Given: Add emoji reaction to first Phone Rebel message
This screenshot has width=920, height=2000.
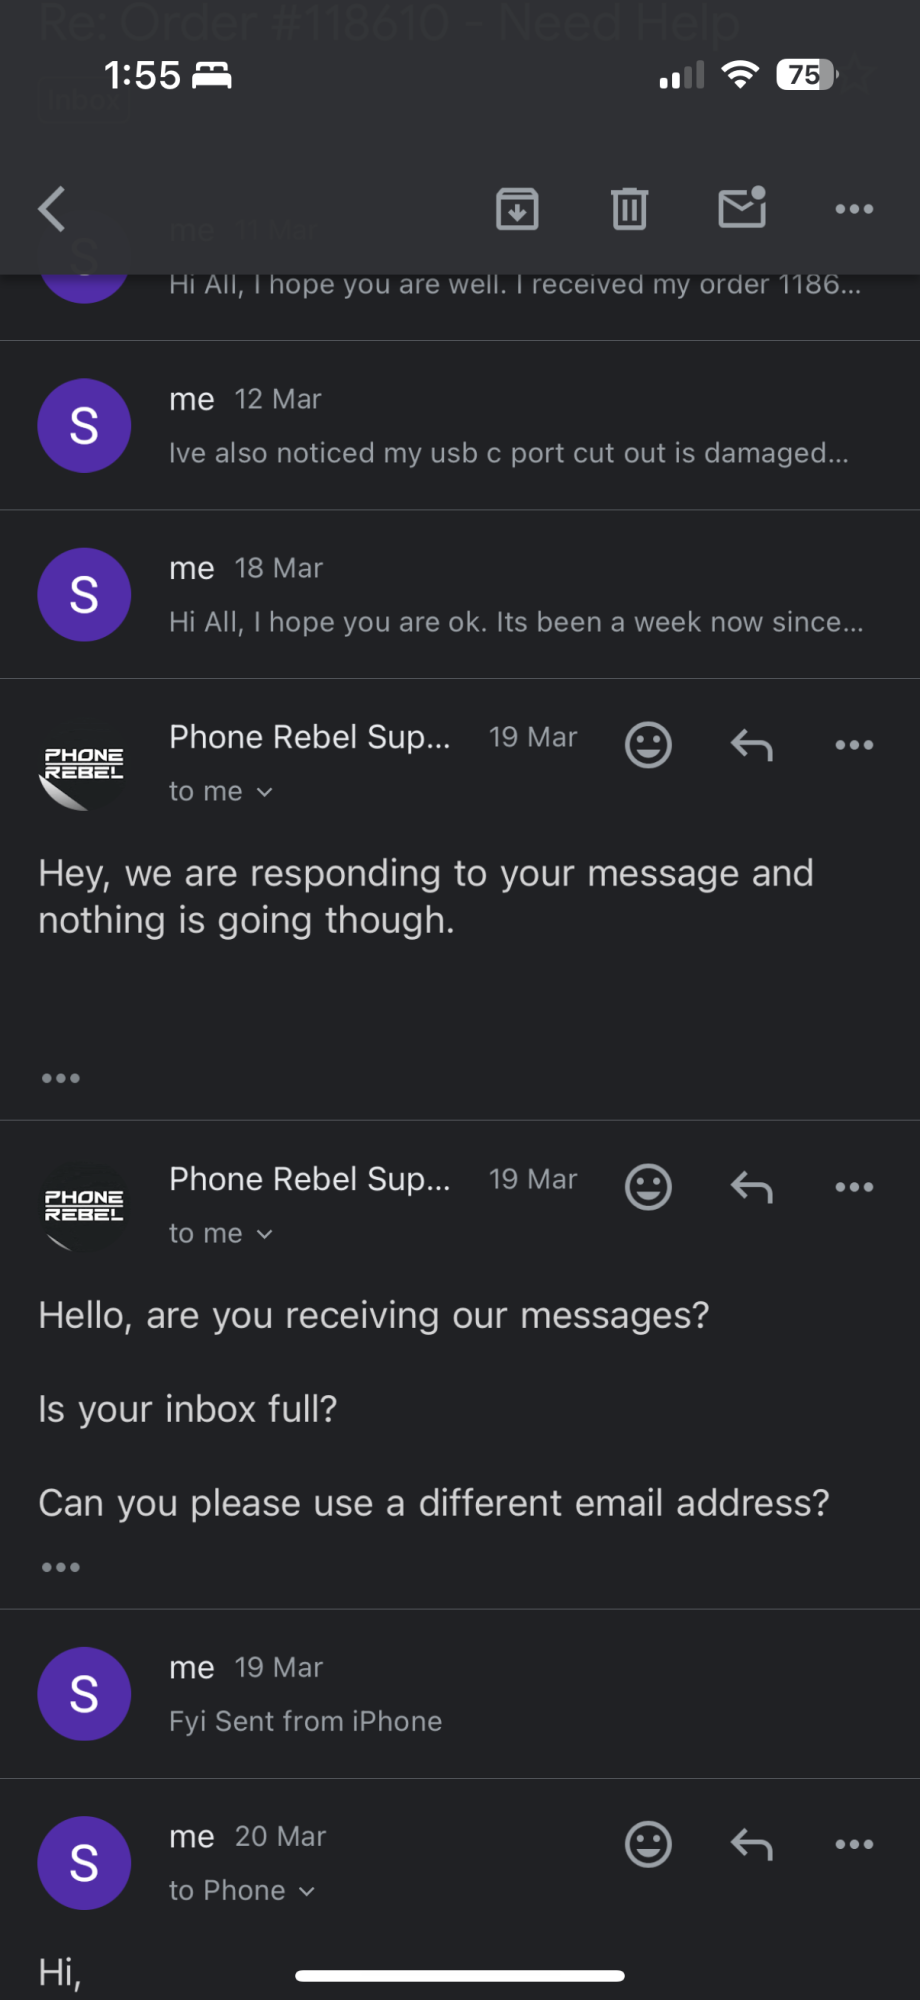Looking at the screenshot, I should click(x=648, y=745).
